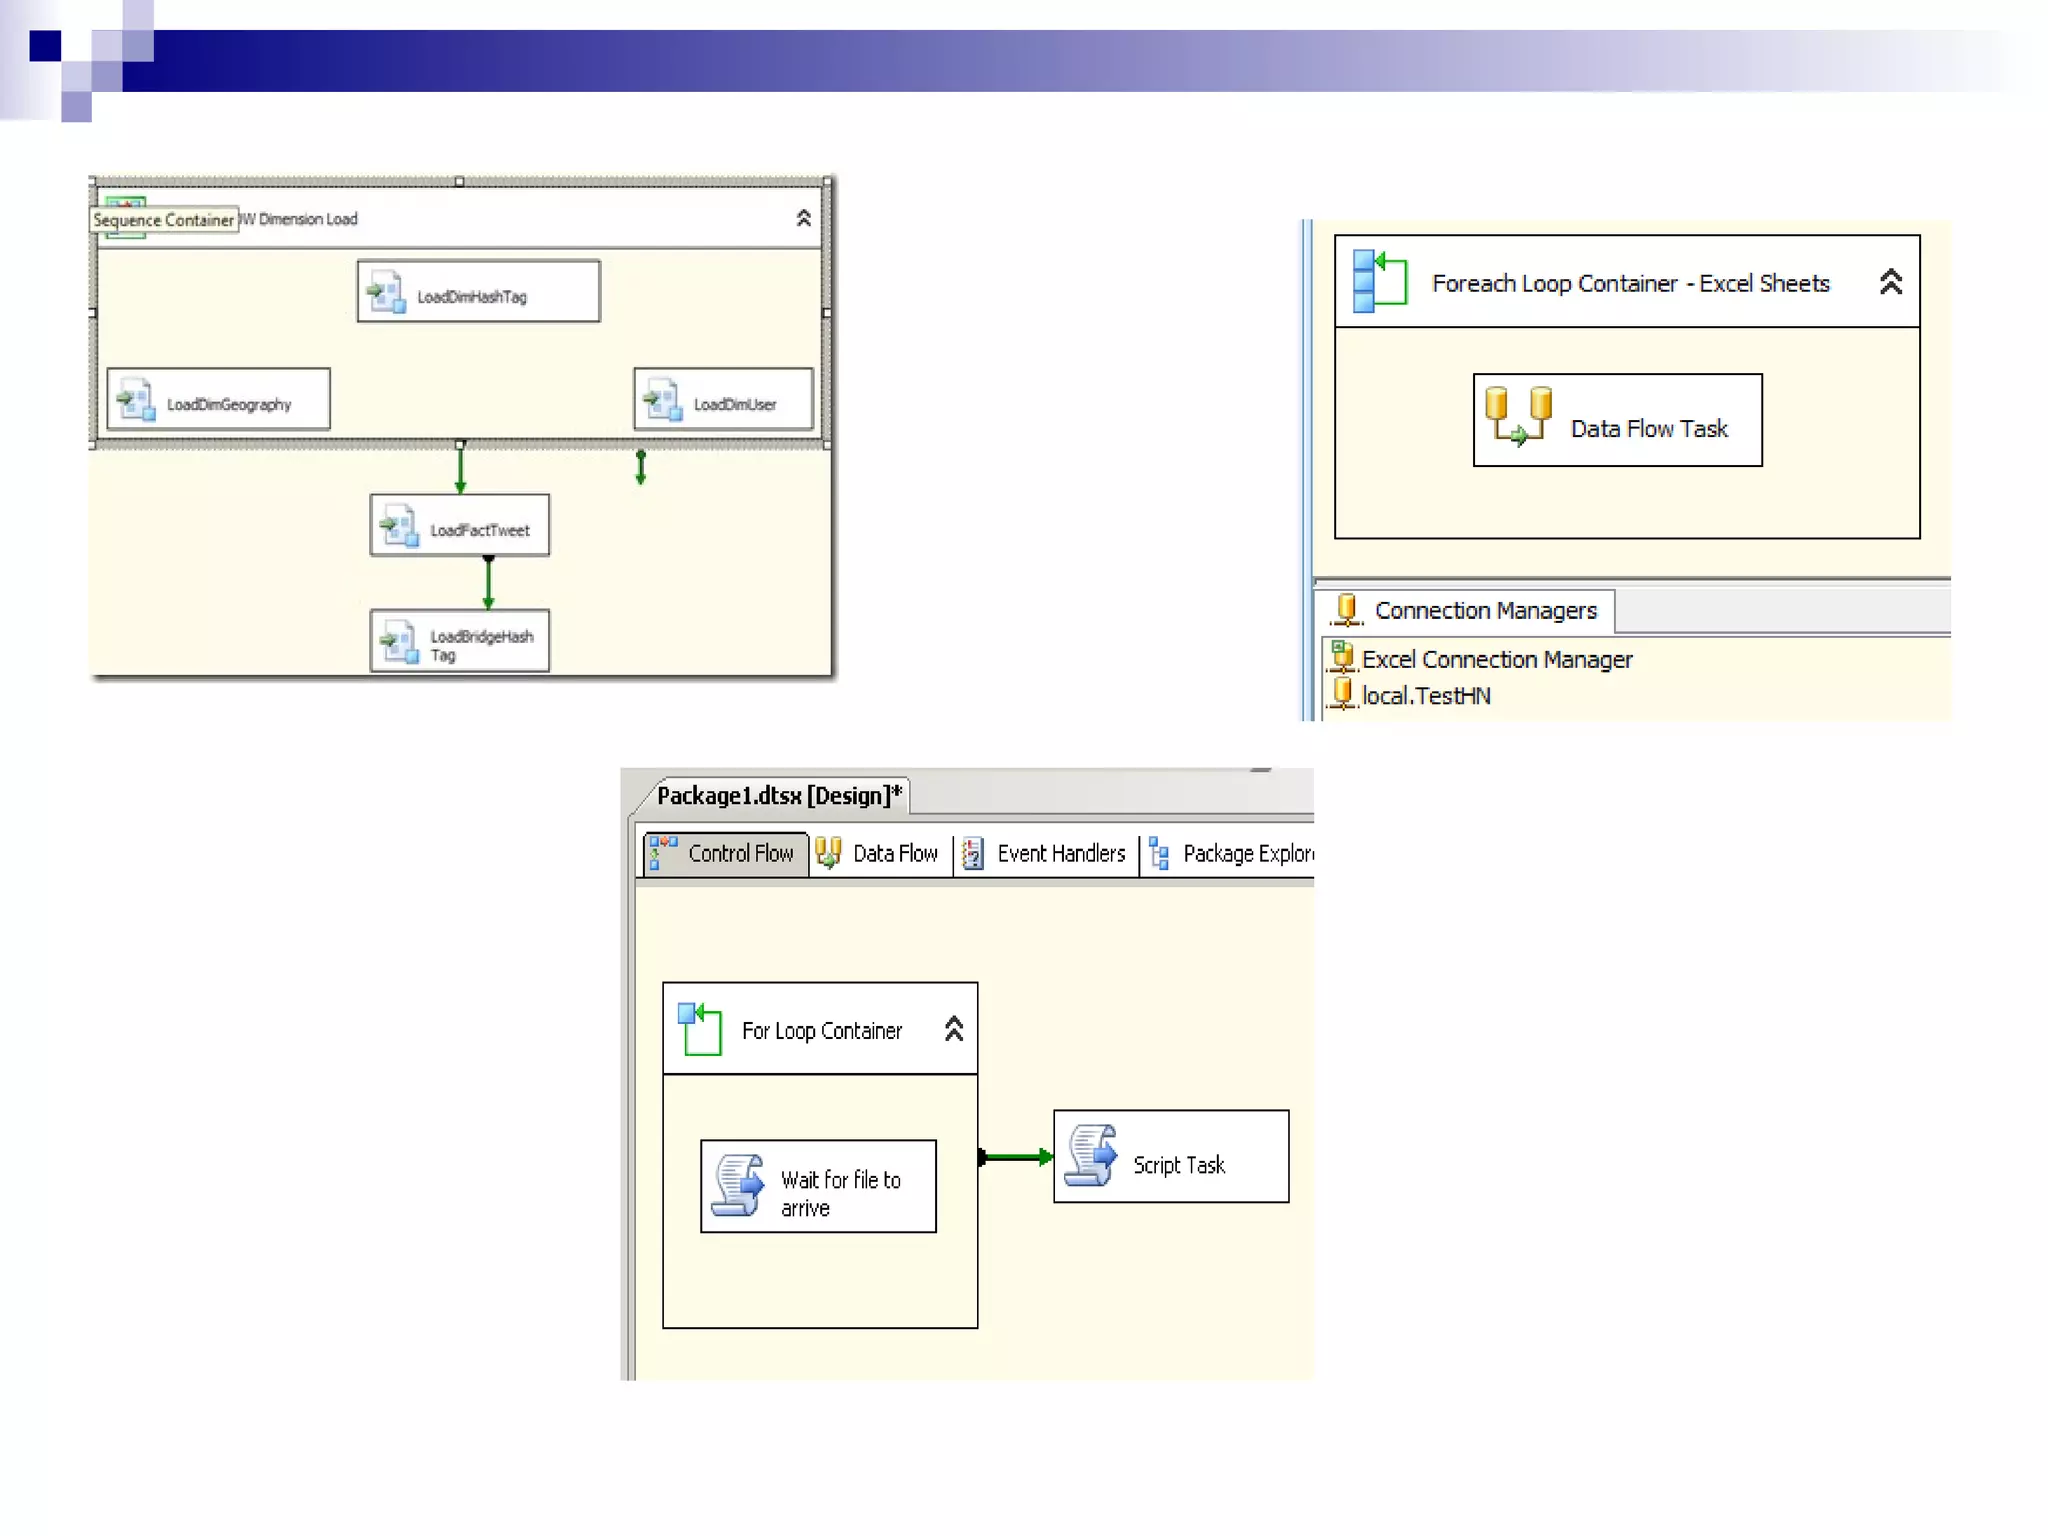The width and height of the screenshot is (2048, 1536).
Task: Click the Wait for file to arrive icon
Action: pos(738,1186)
